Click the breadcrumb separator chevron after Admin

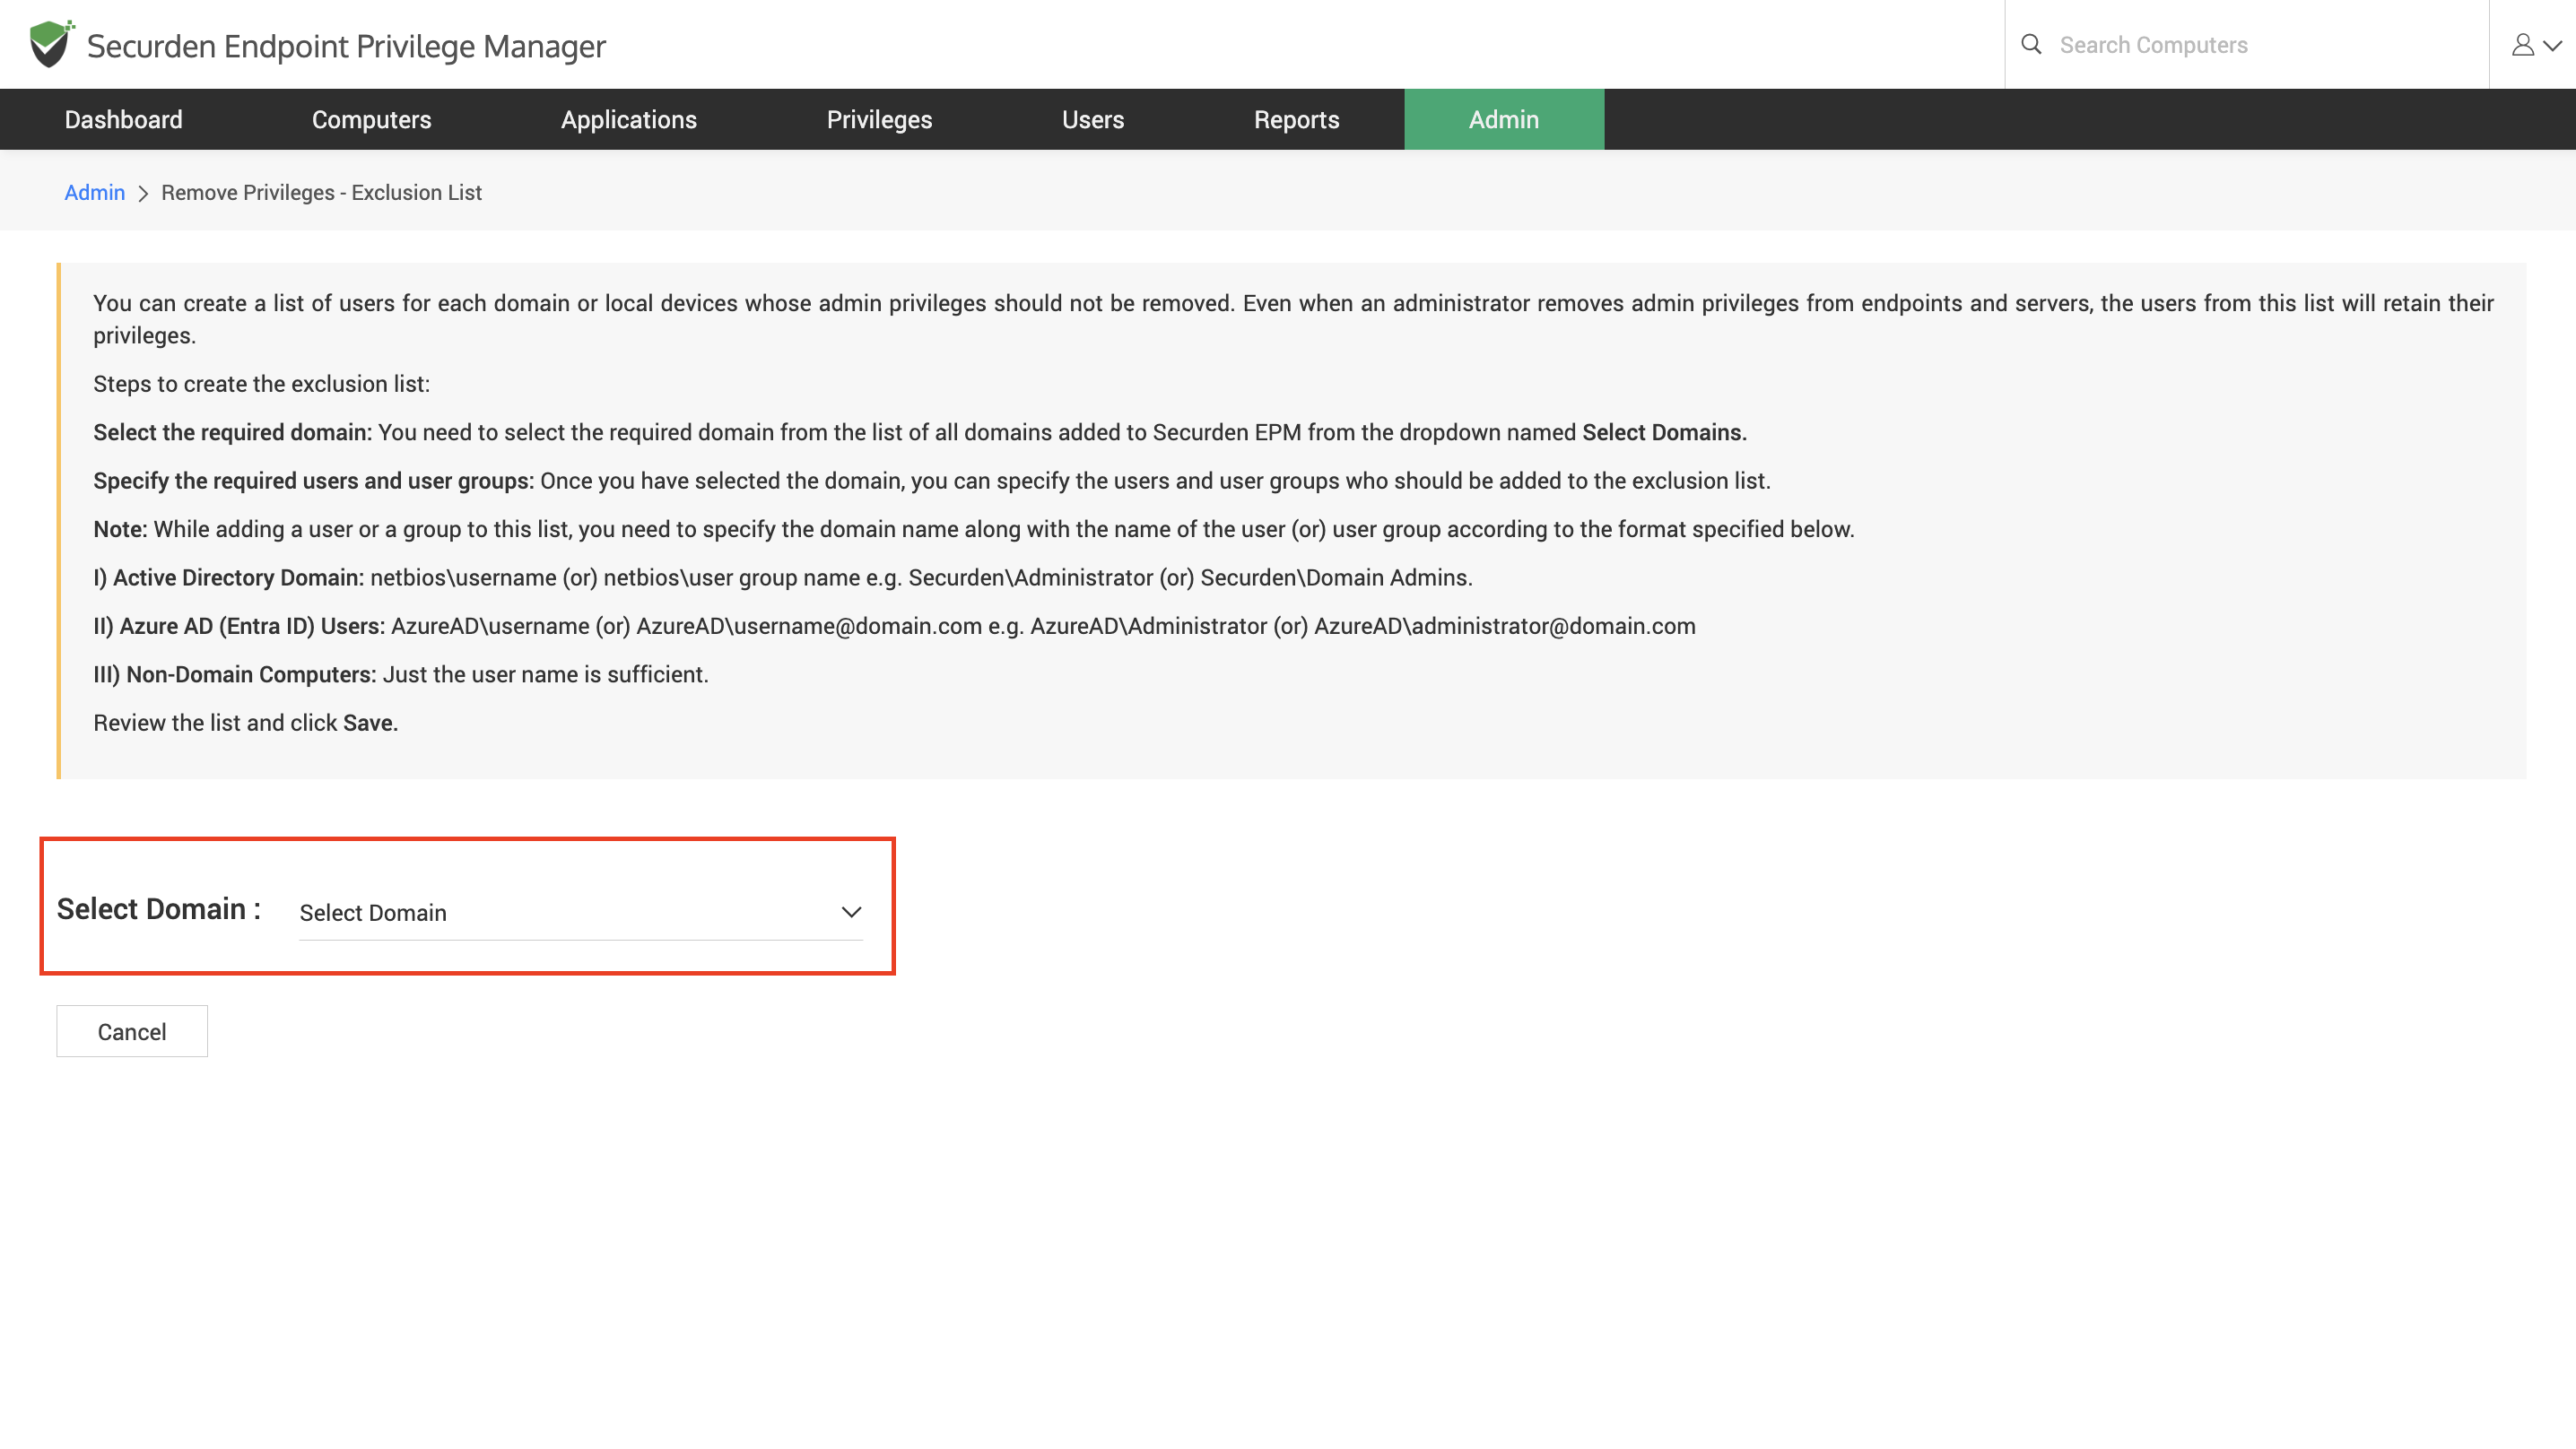pos(143,193)
